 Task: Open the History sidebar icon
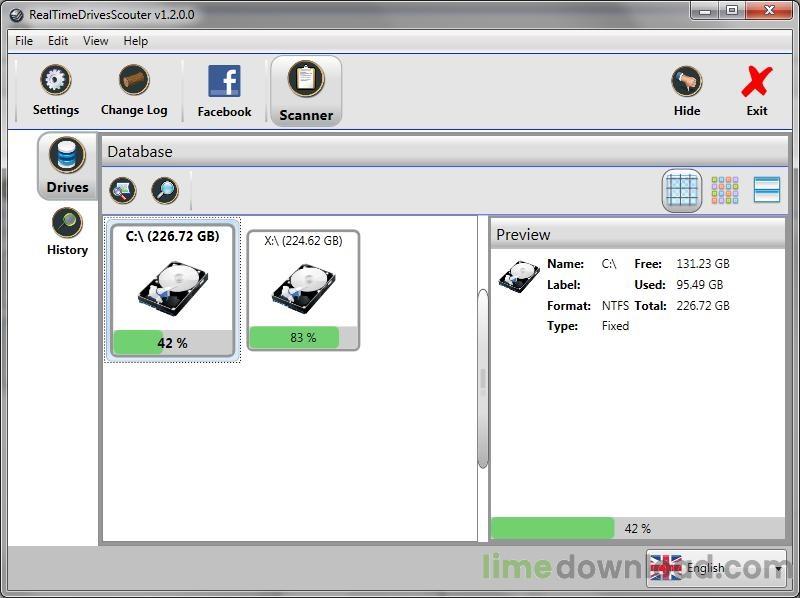coord(67,223)
